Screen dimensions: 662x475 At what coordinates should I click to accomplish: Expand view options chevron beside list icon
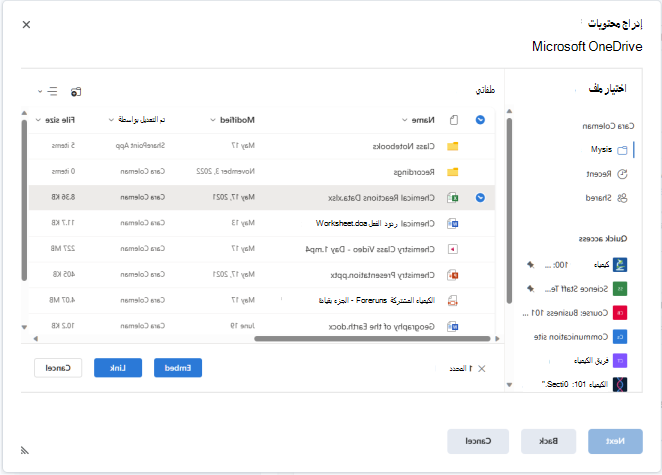pos(40,91)
